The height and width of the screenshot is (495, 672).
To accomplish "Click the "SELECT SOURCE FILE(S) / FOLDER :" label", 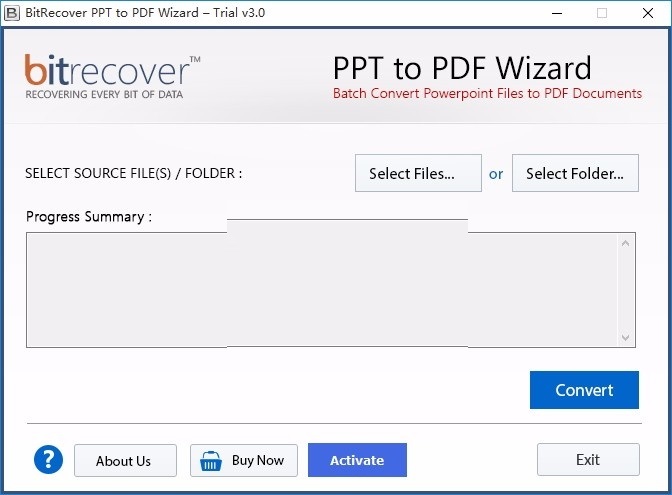I will click(x=134, y=173).
